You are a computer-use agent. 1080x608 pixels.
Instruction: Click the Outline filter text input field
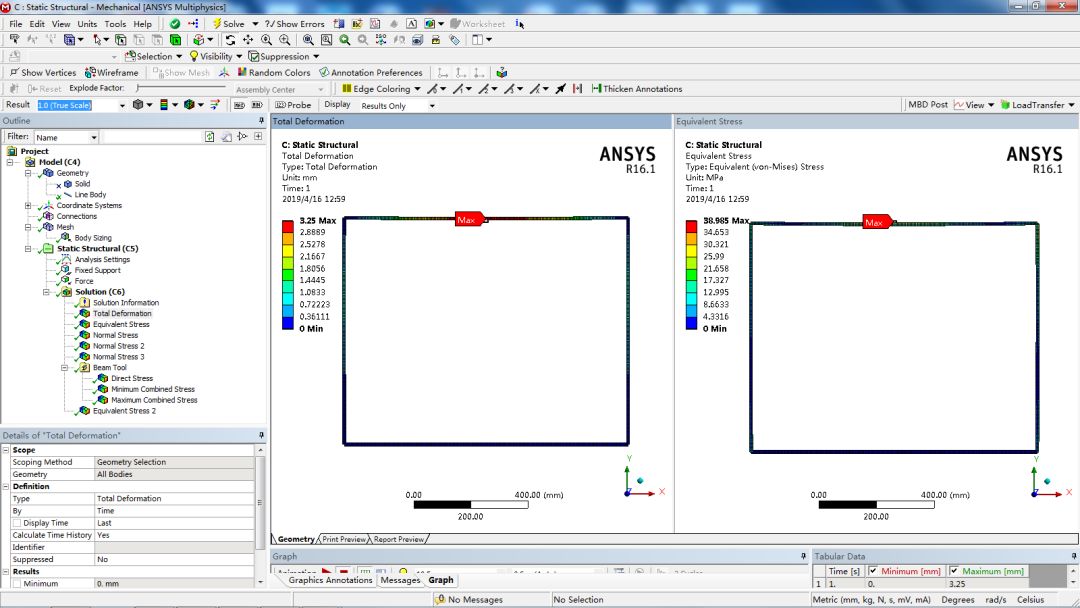pos(151,137)
